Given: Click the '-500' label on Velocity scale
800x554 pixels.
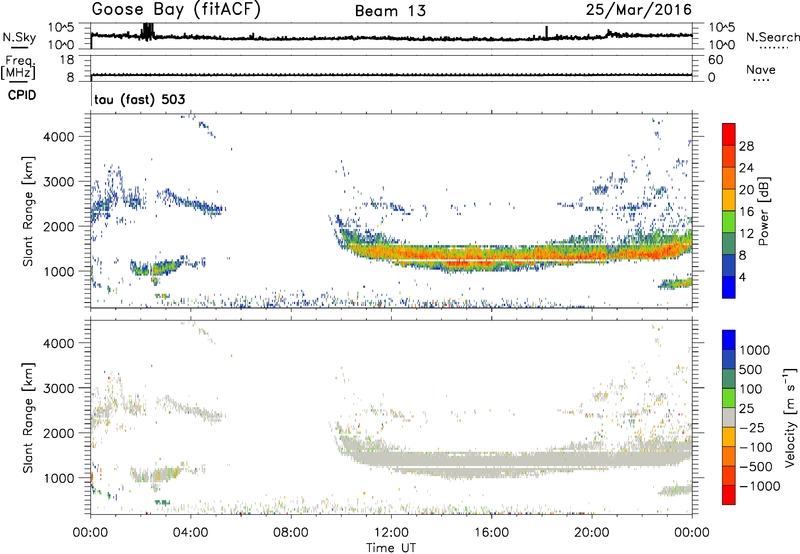Looking at the screenshot, I should click(x=756, y=467).
